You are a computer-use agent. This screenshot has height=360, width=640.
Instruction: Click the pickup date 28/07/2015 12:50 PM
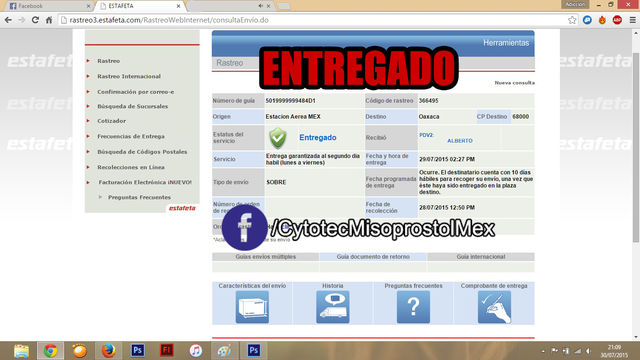pyautogui.click(x=447, y=208)
